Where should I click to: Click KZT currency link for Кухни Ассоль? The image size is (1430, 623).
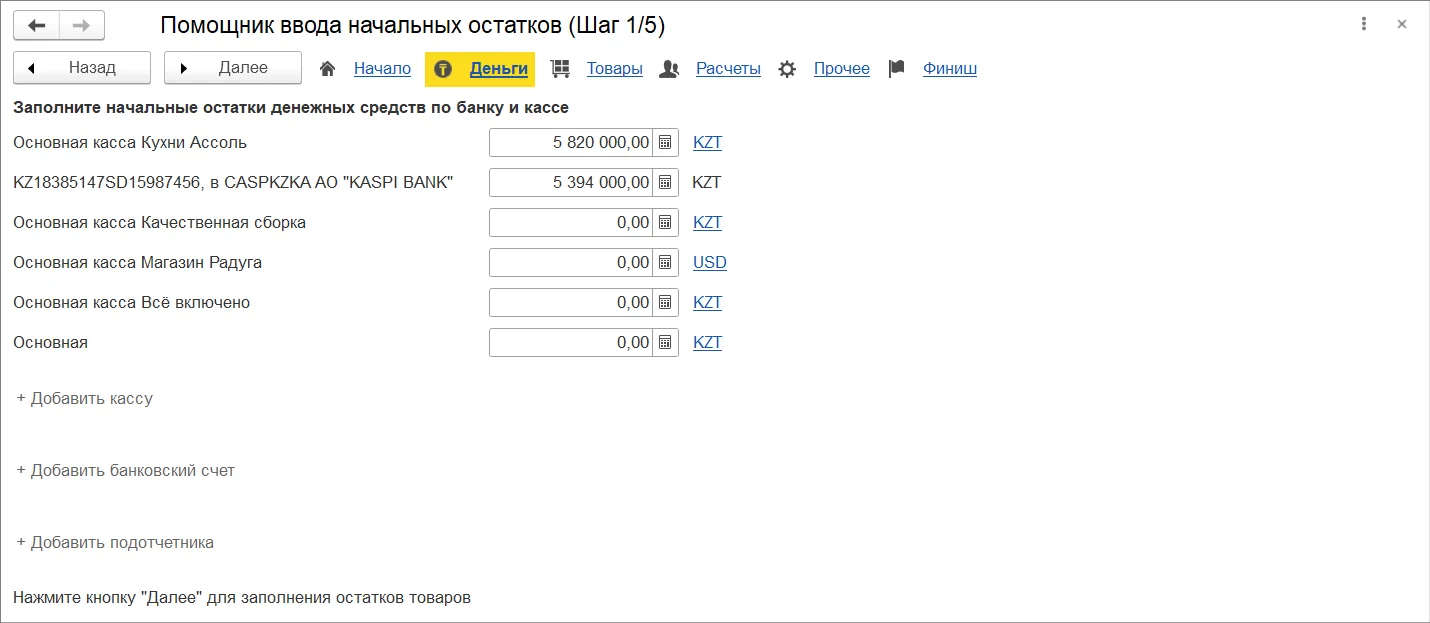click(708, 143)
